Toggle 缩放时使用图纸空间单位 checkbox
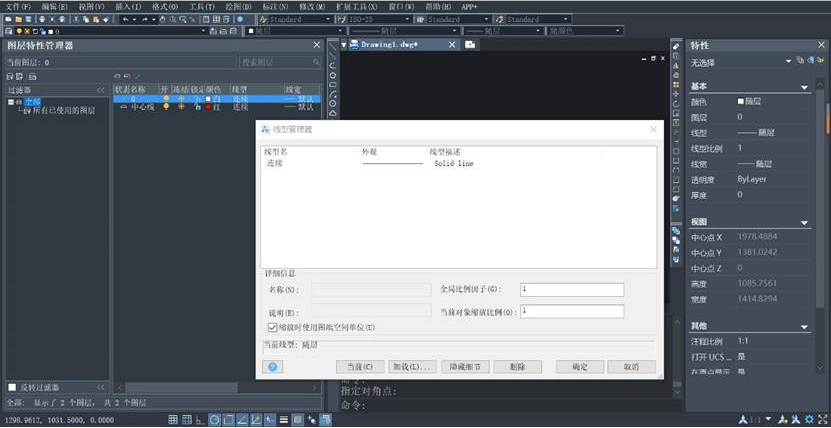 [273, 327]
